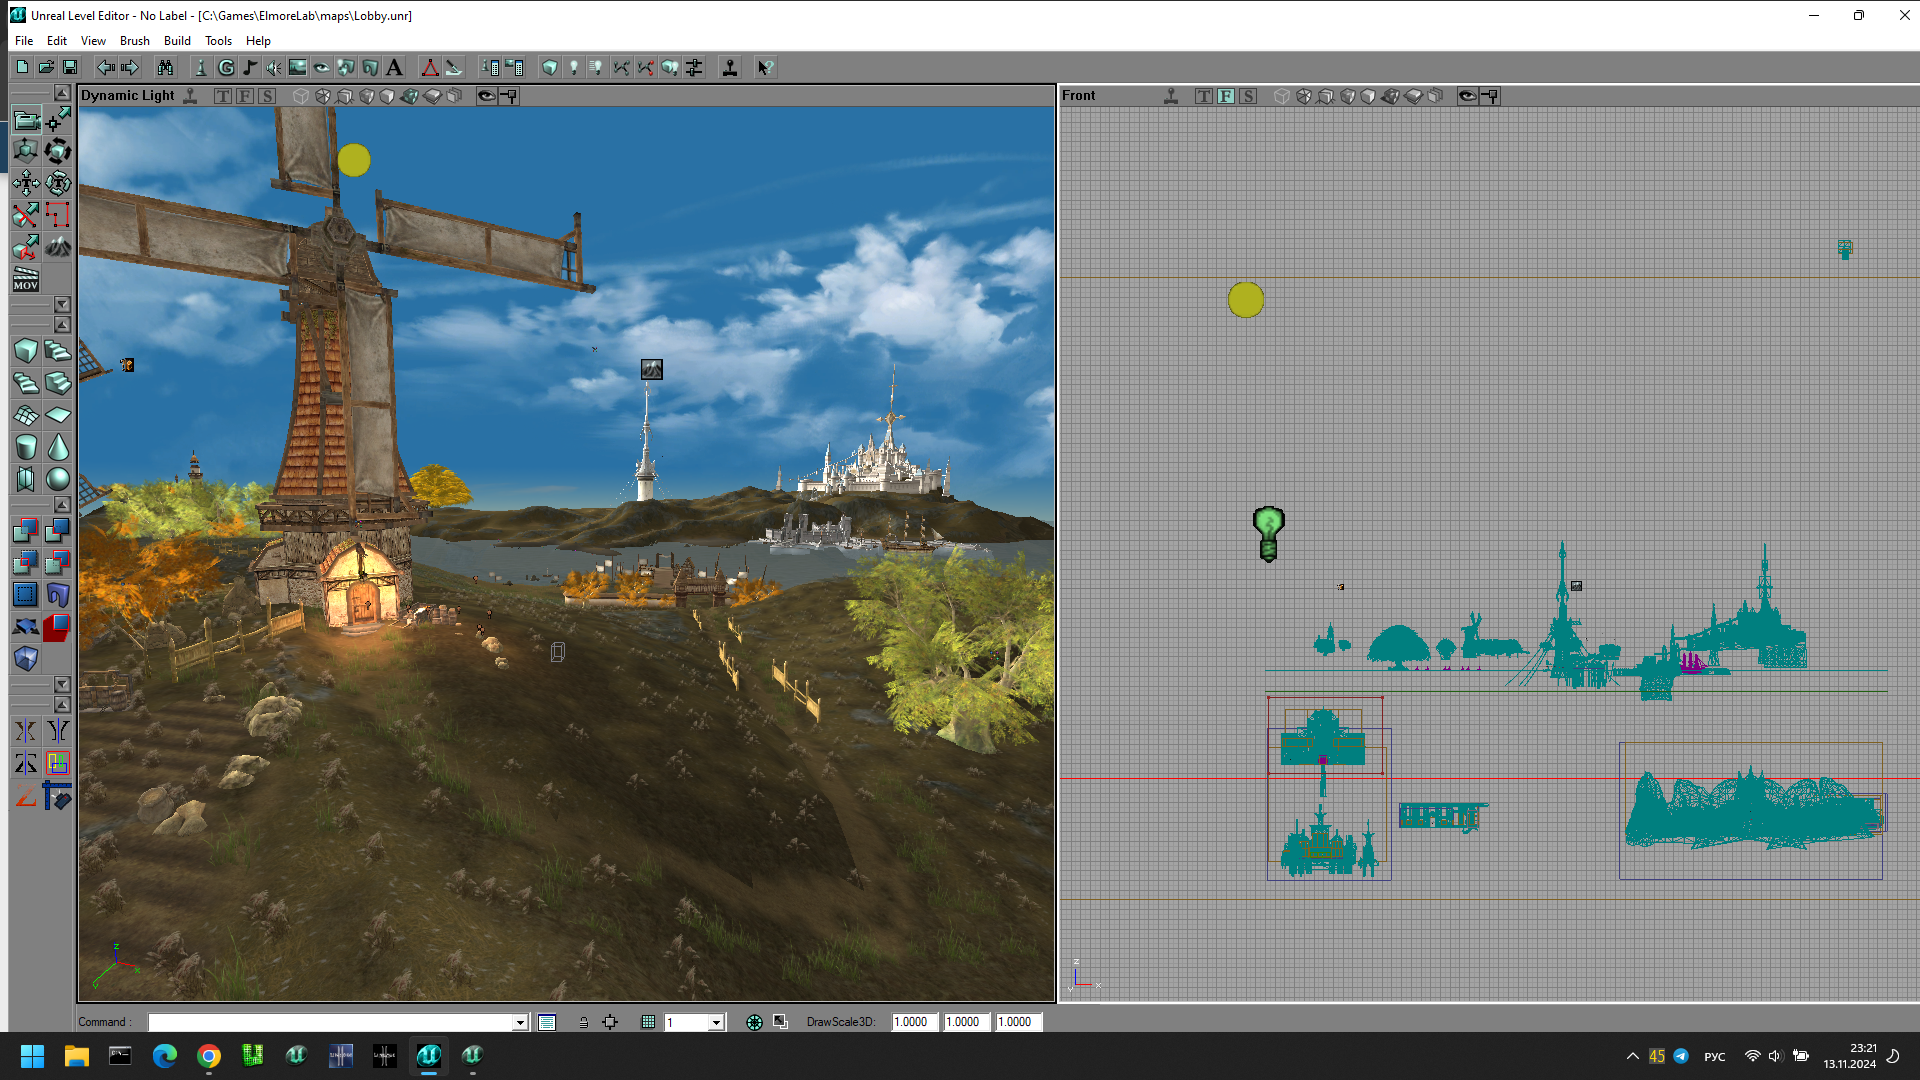Image resolution: width=1920 pixels, height=1080 pixels.
Task: Select the Vertex Editing tool
Action: 58,120
